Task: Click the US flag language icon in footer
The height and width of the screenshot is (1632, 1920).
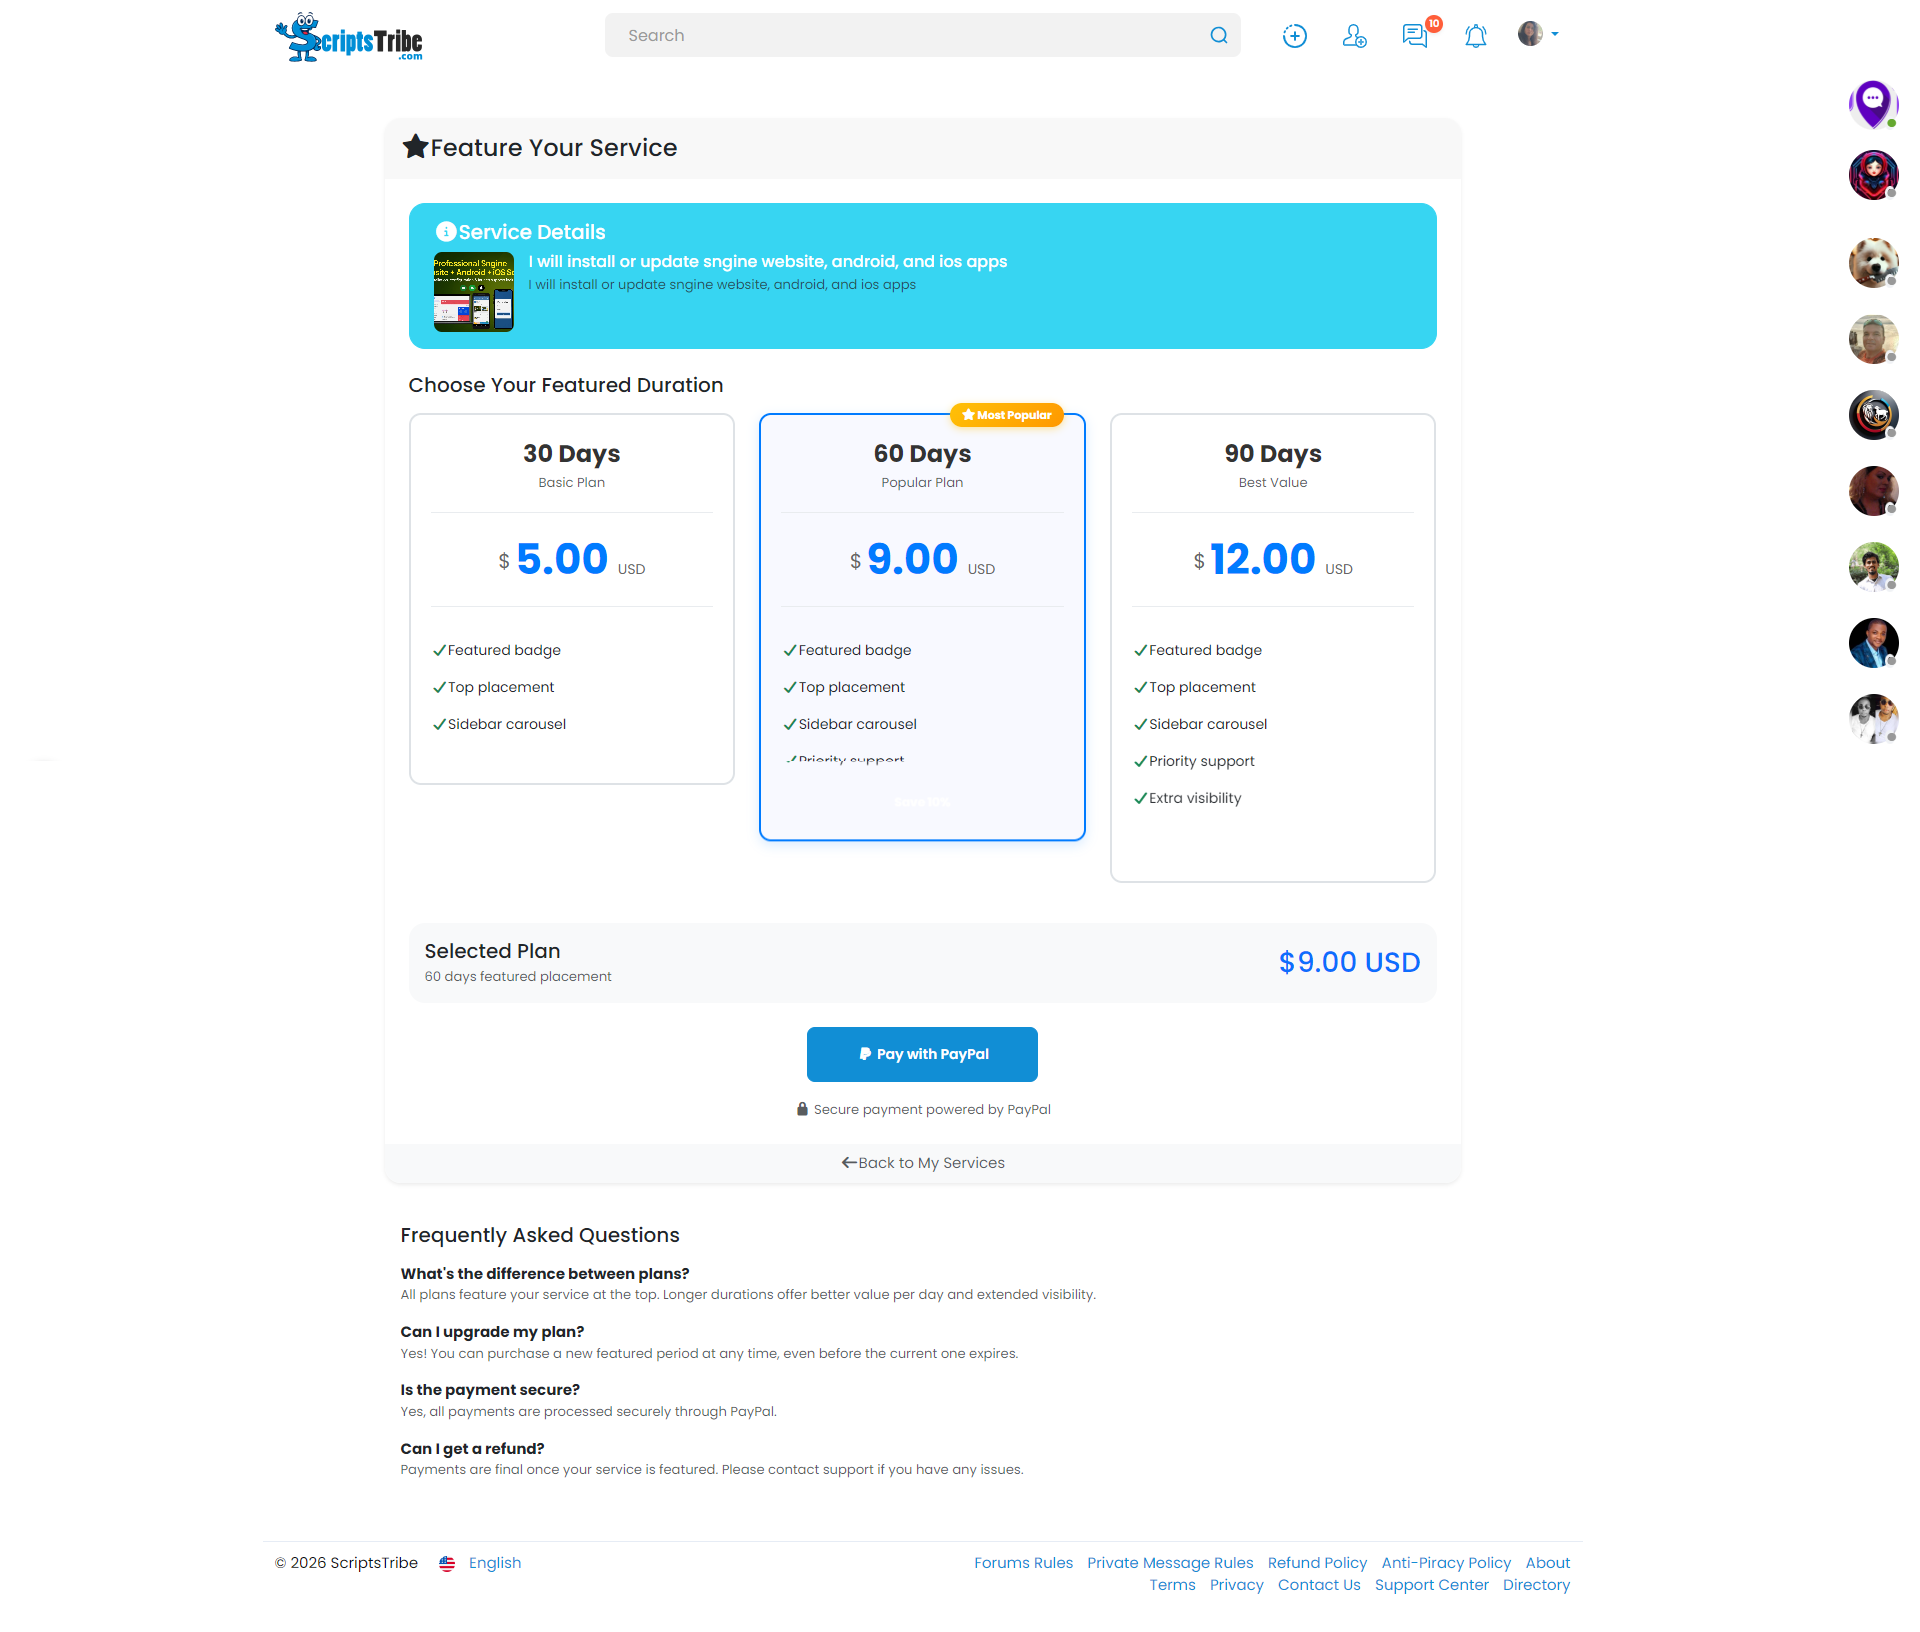Action: (447, 1562)
